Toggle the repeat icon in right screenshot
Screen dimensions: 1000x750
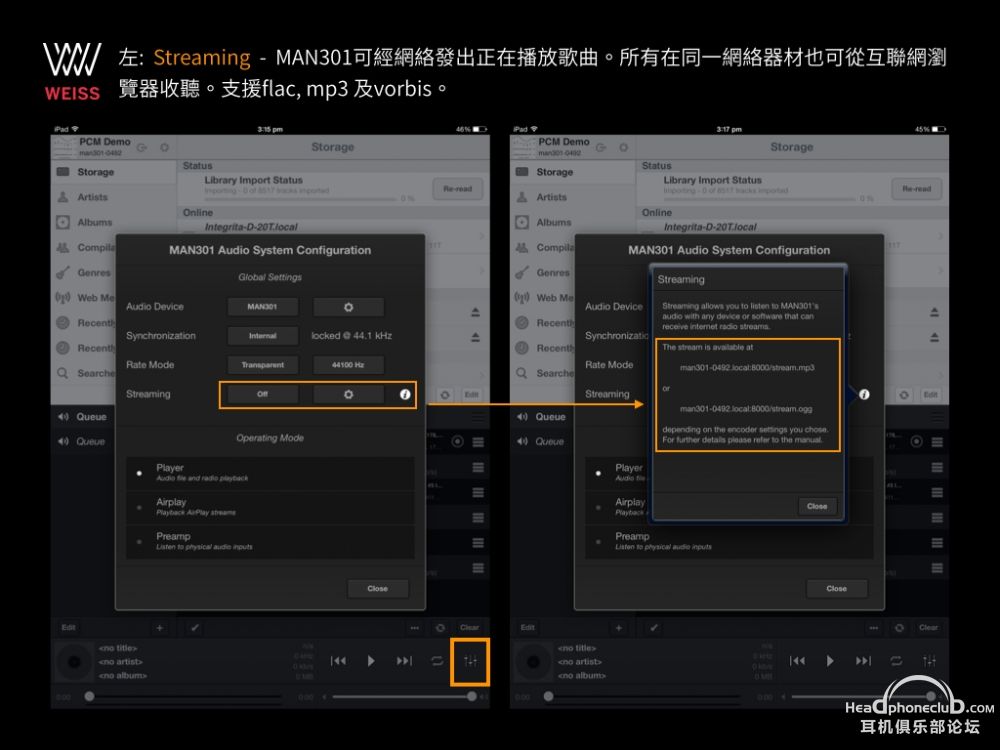896,661
